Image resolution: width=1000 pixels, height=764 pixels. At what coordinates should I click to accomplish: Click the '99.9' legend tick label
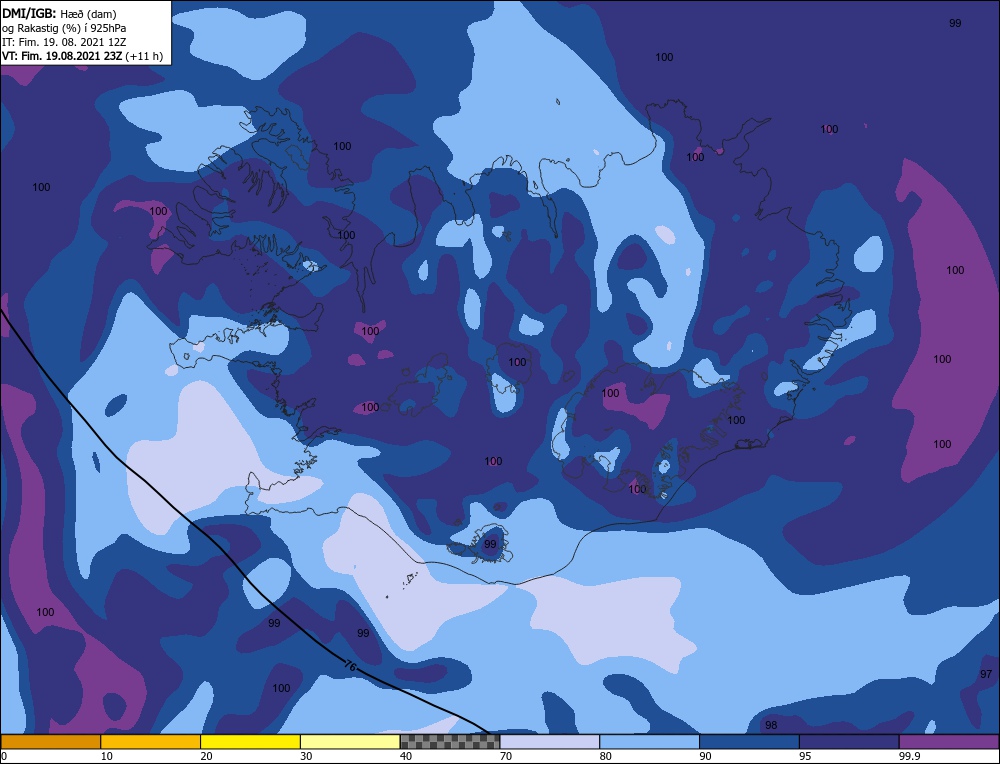[908, 756]
